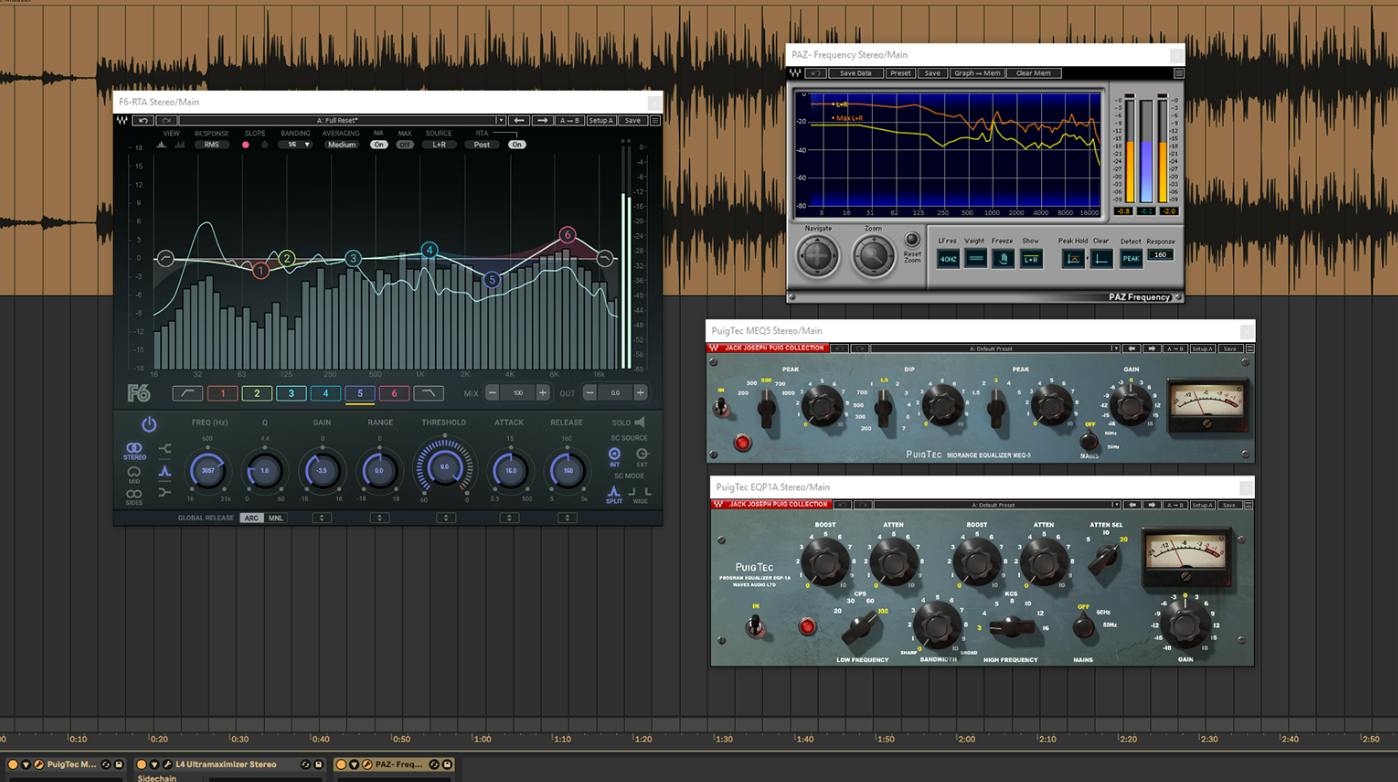Select the low-cut filter band button in F6

tap(187, 393)
